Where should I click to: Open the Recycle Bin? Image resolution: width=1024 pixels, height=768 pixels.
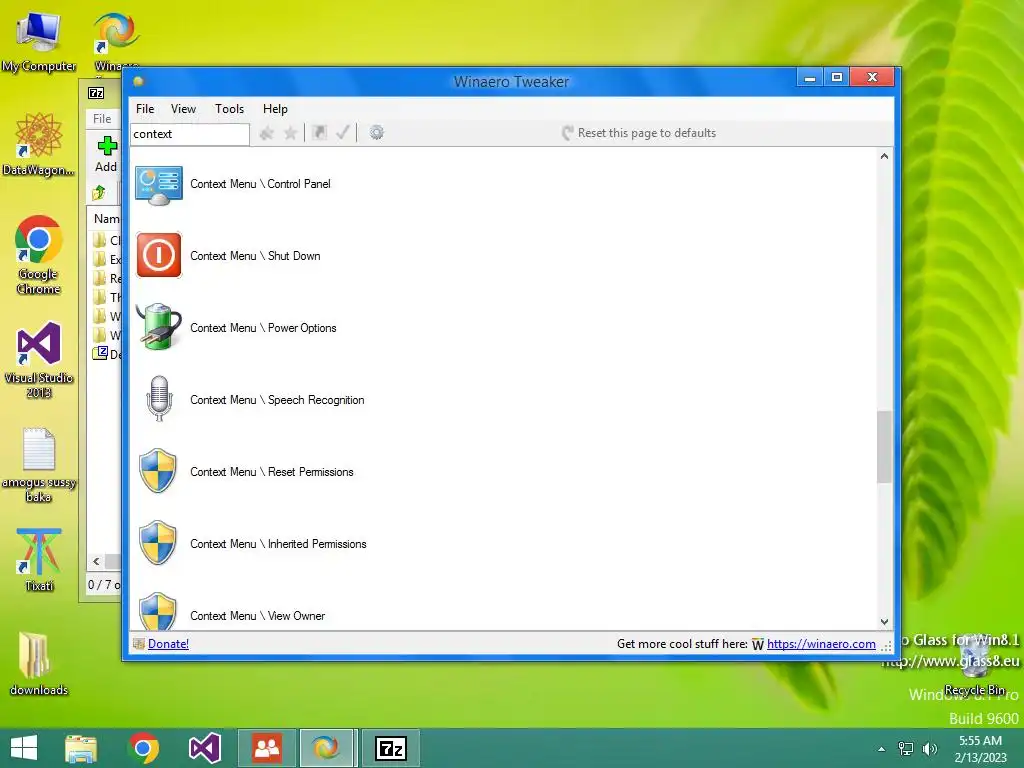(974, 665)
